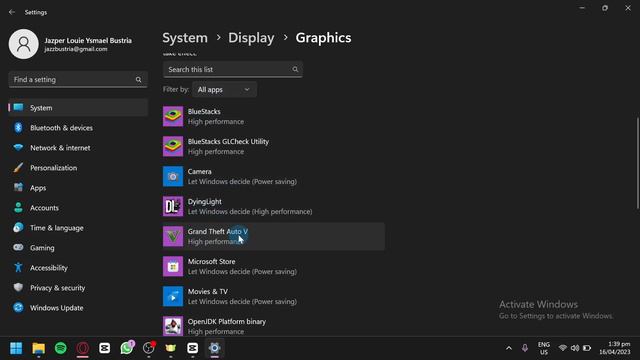Open File Explorer from the taskbar

[x=39, y=348]
